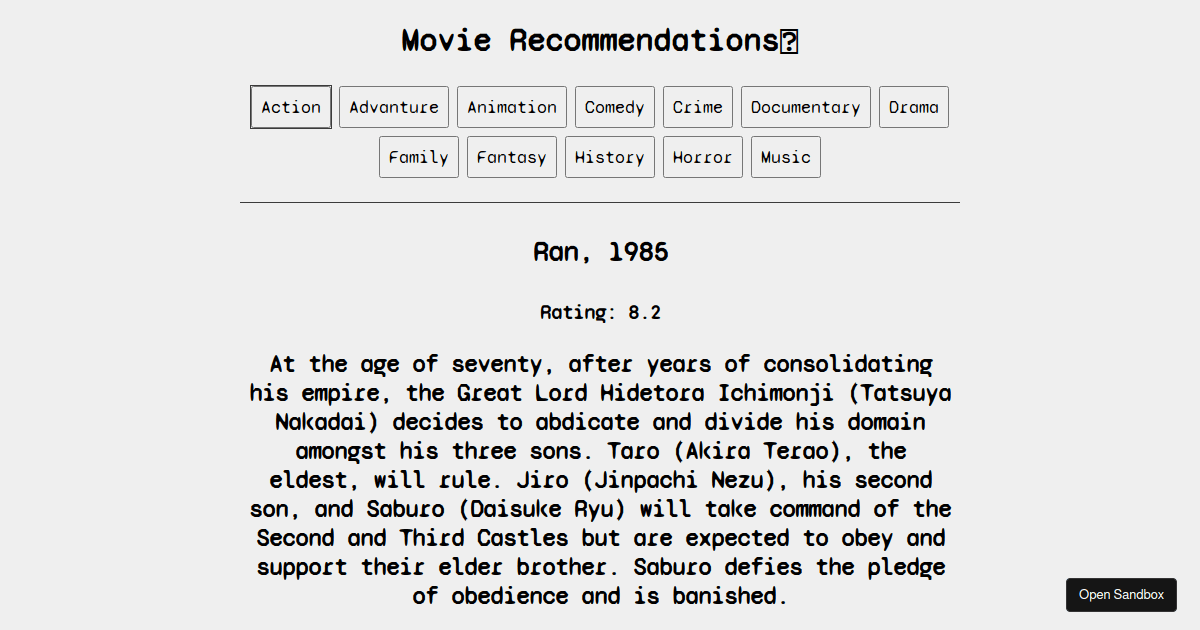Deselect the highlighted Action filter
1200x630 pixels.
click(x=290, y=107)
